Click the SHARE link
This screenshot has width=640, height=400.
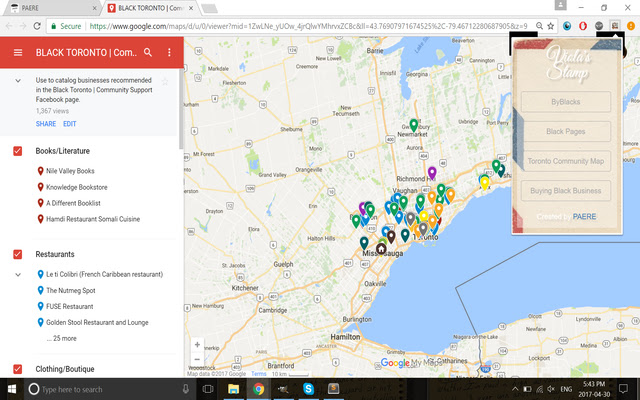(46, 123)
